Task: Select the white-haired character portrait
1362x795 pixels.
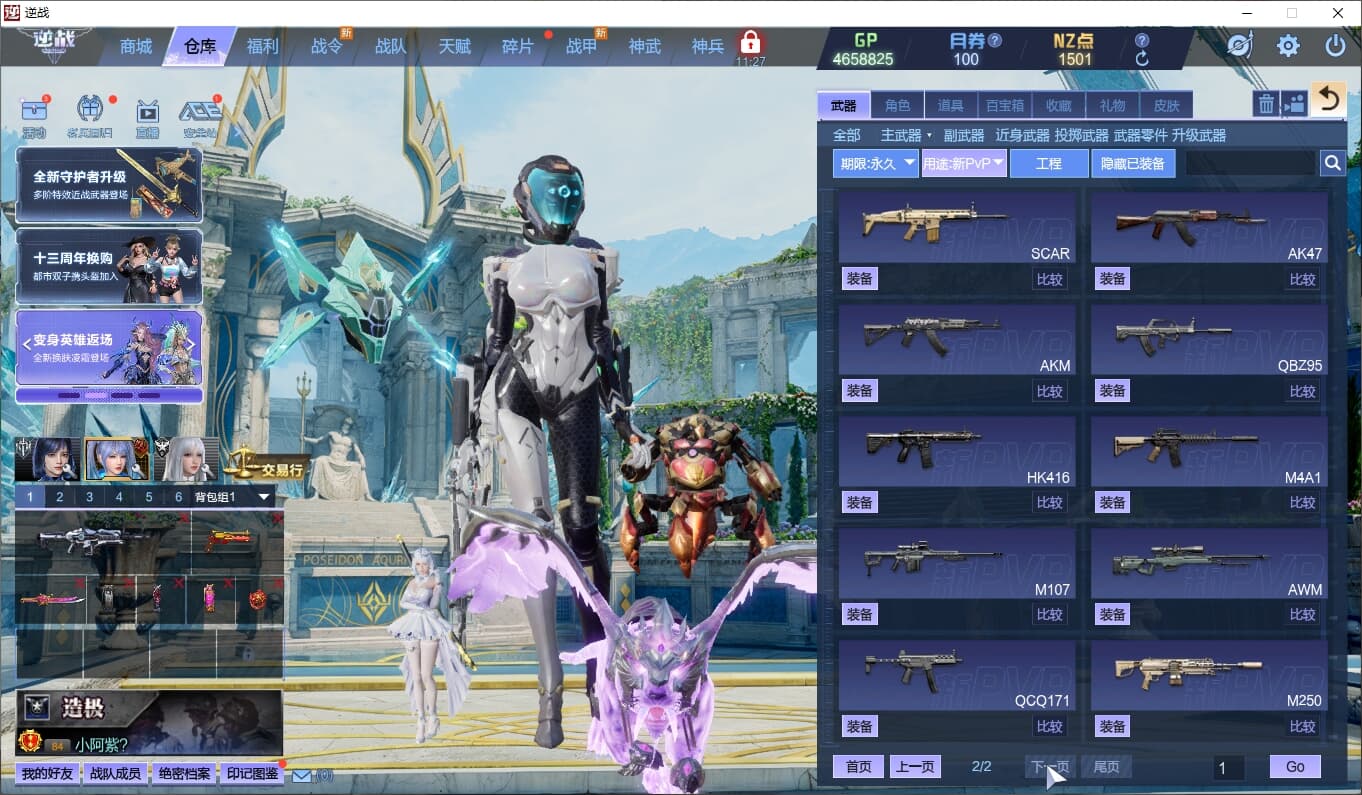Action: 186,460
